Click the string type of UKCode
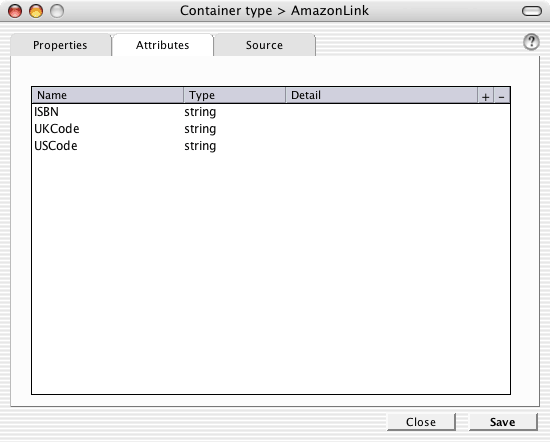Viewport: 550px width, 442px height. pyautogui.click(x=200, y=129)
